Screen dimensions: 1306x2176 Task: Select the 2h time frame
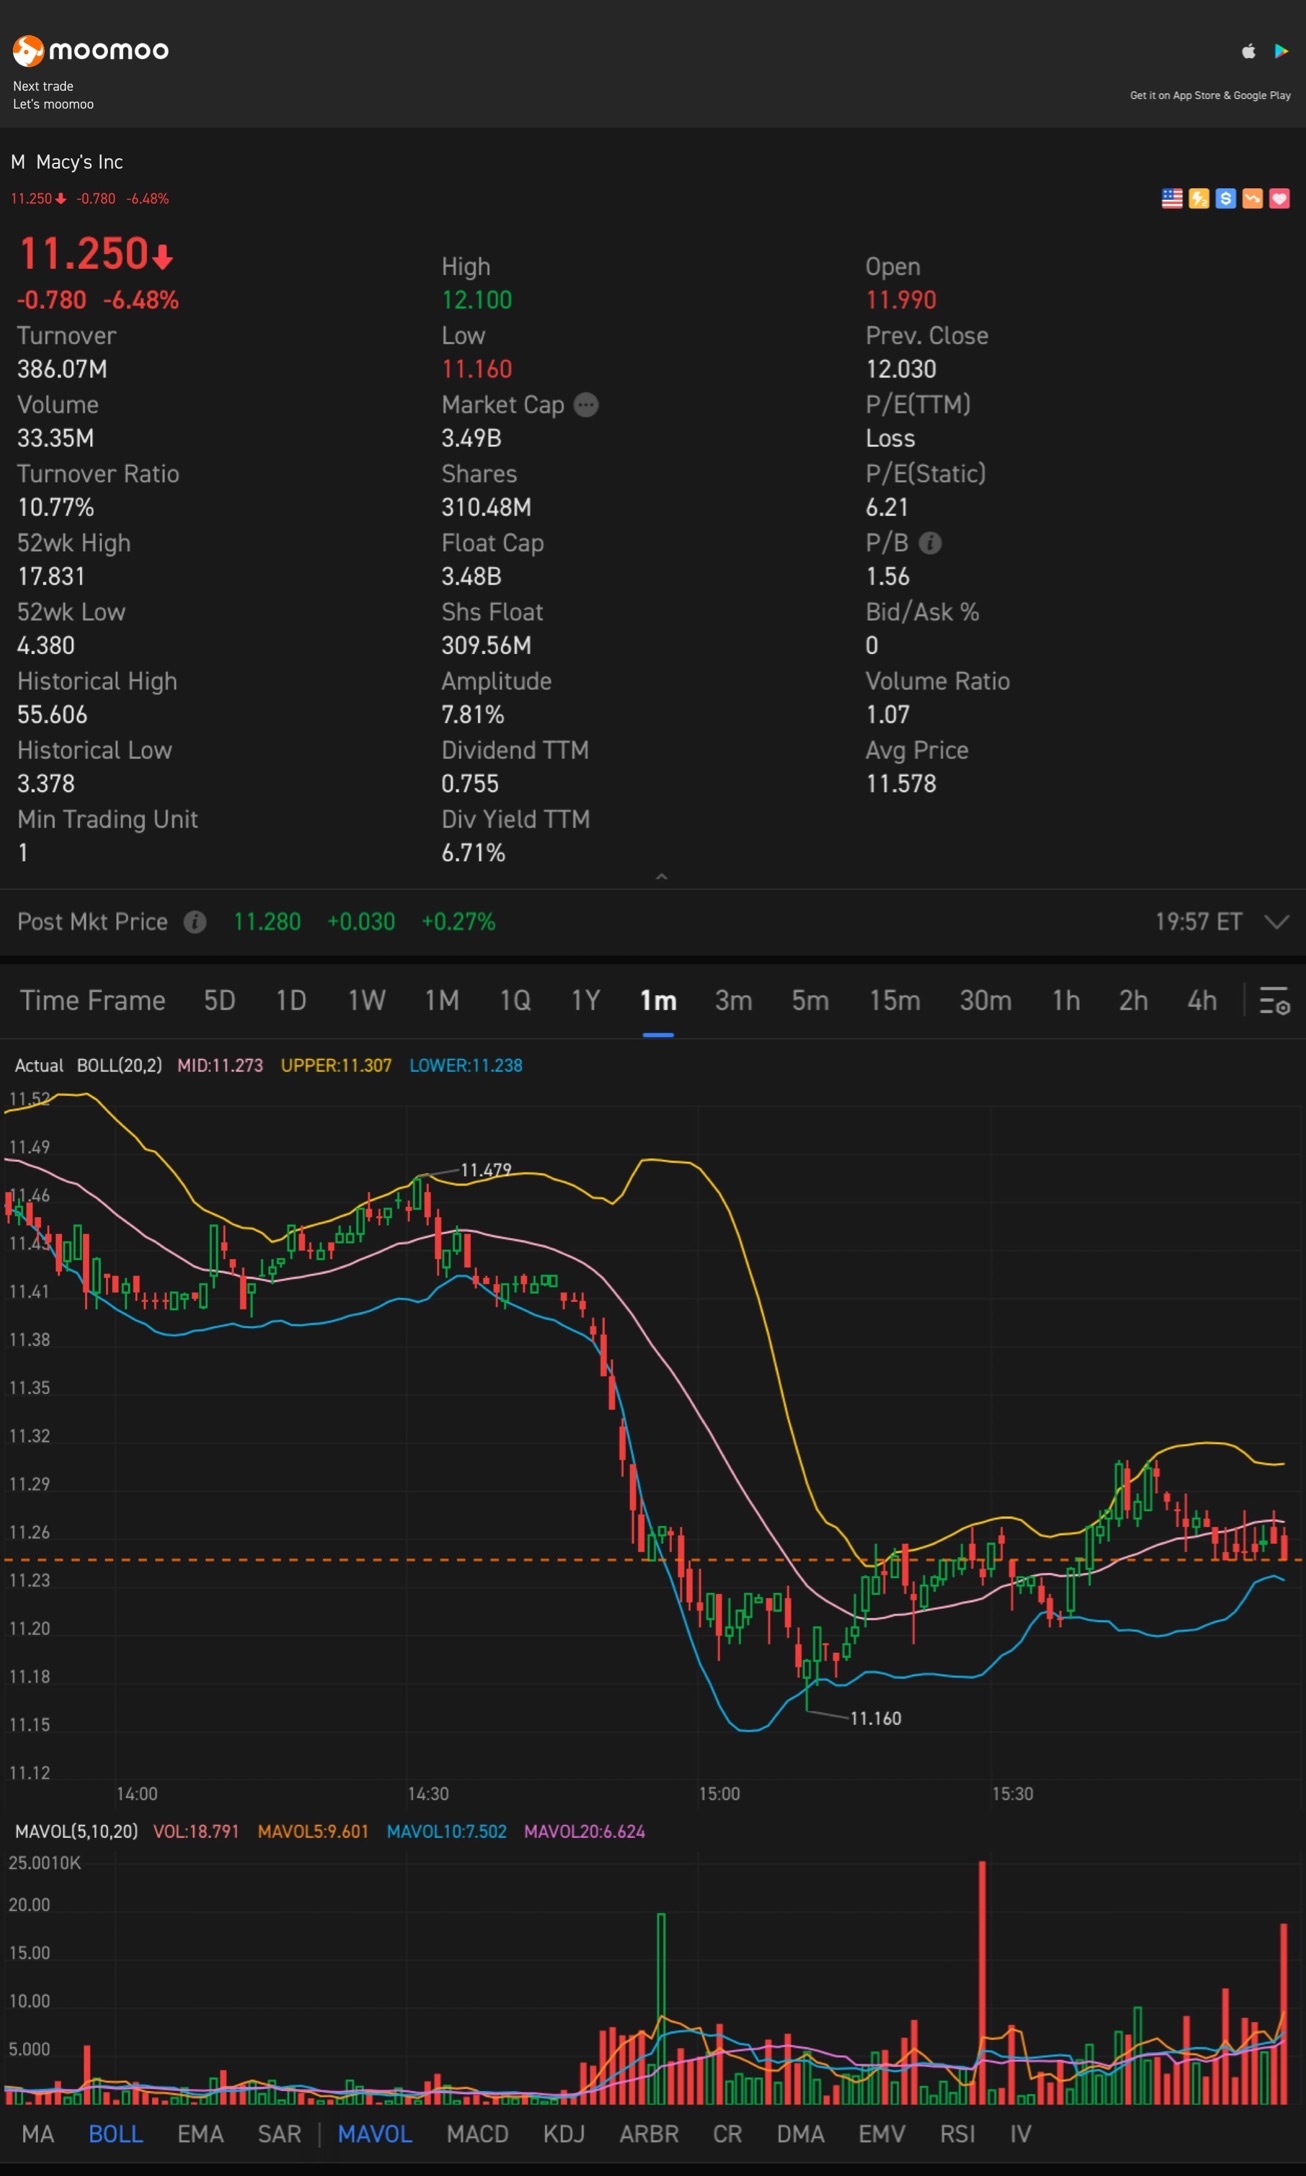tap(1133, 1001)
